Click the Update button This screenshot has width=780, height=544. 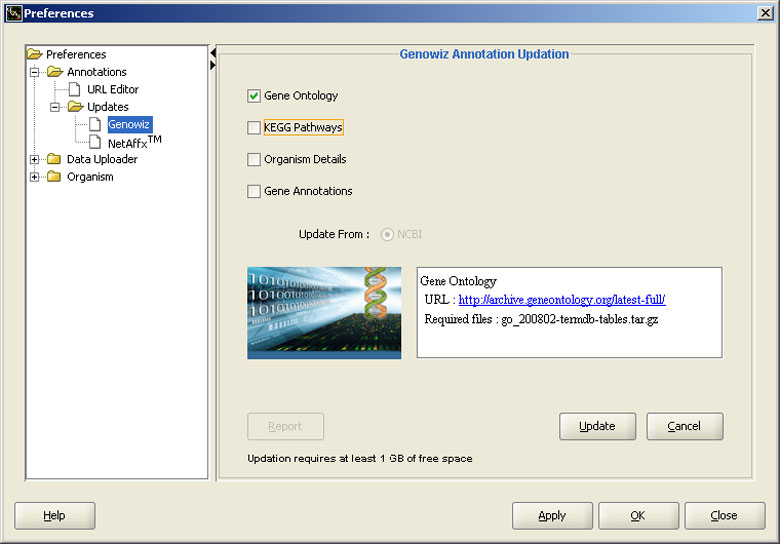coord(597,426)
